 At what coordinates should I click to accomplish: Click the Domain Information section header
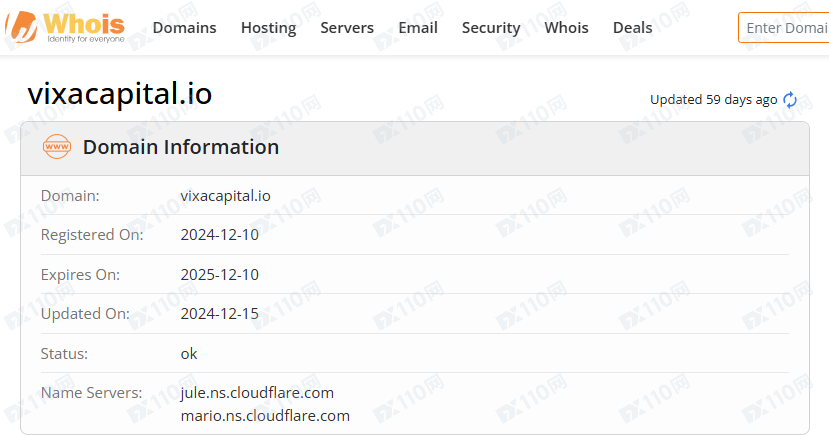(x=181, y=147)
